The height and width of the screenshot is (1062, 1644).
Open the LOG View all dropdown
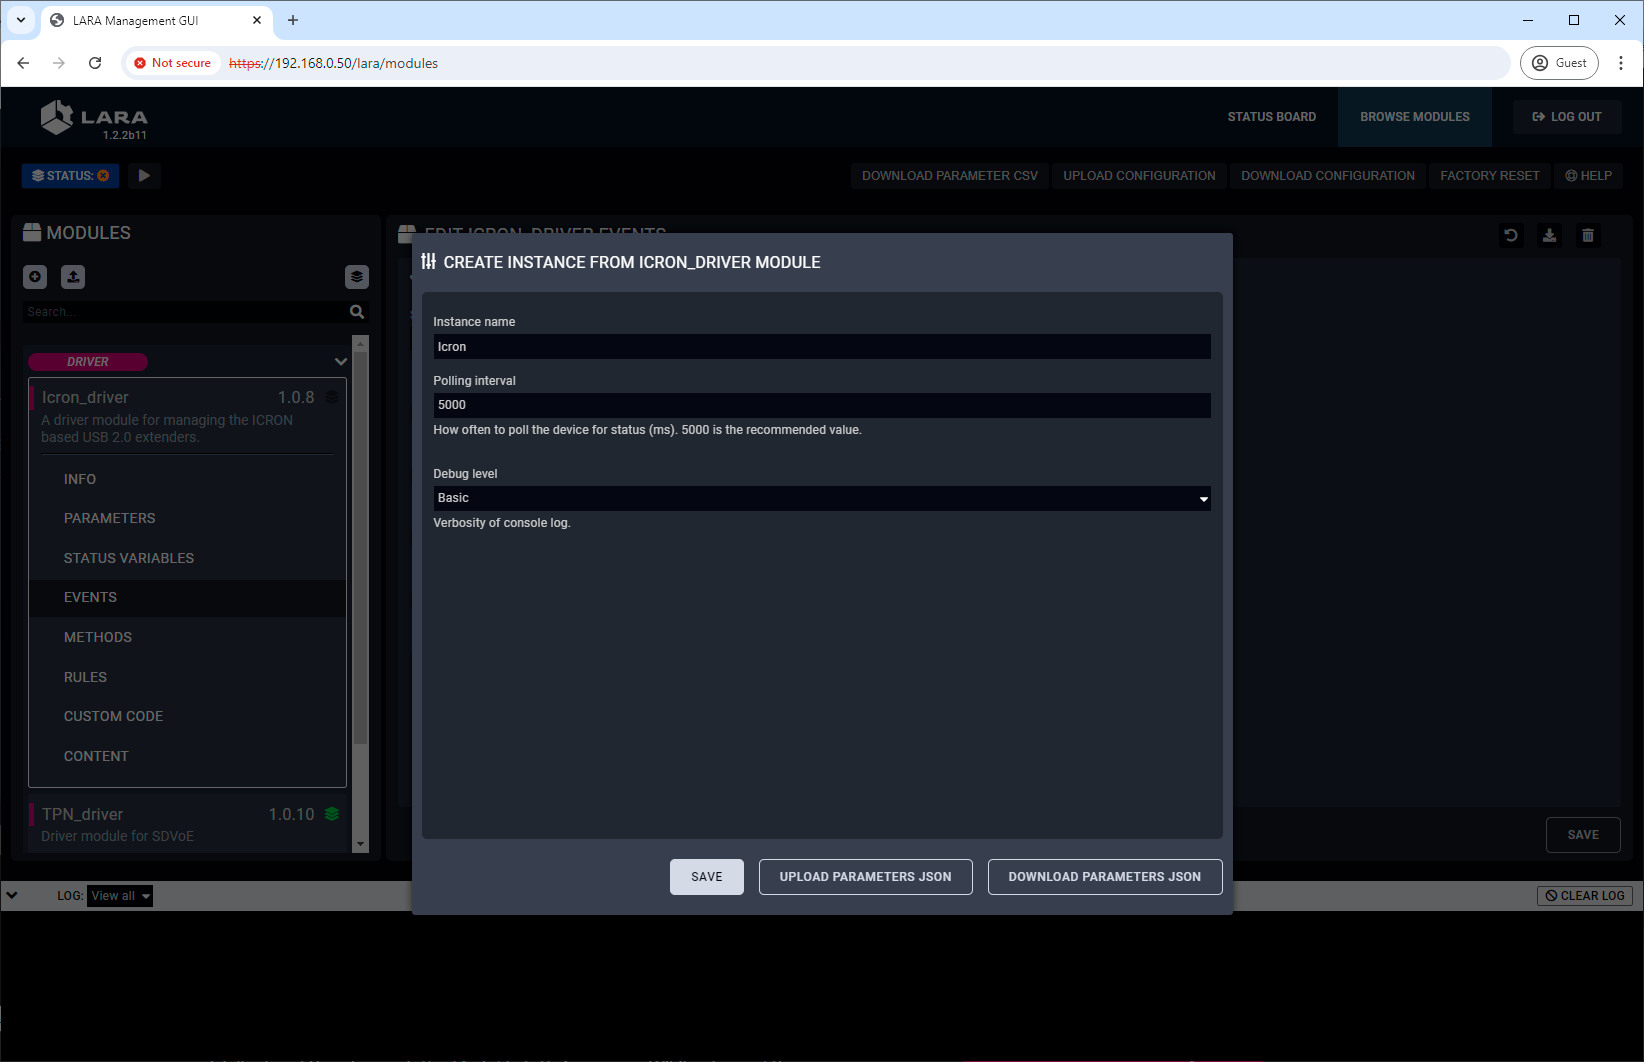[120, 896]
